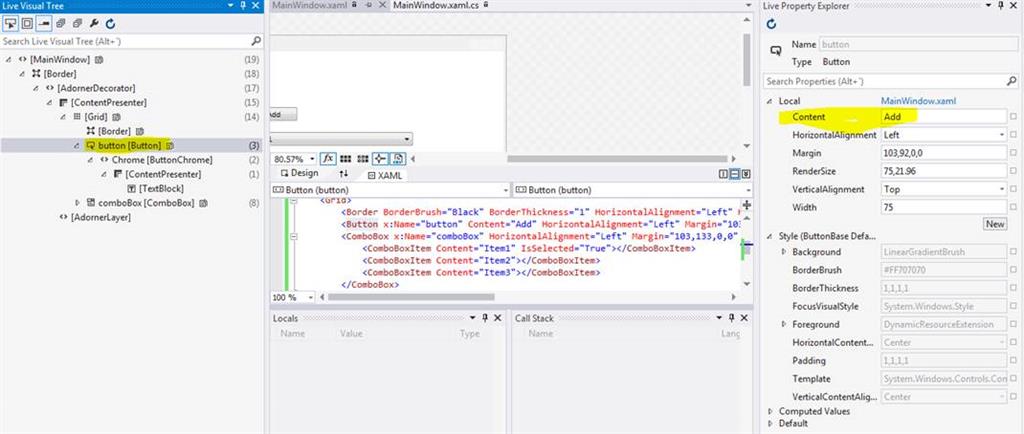
Task: Close the MainWindow.xaml tab
Action: point(383,5)
